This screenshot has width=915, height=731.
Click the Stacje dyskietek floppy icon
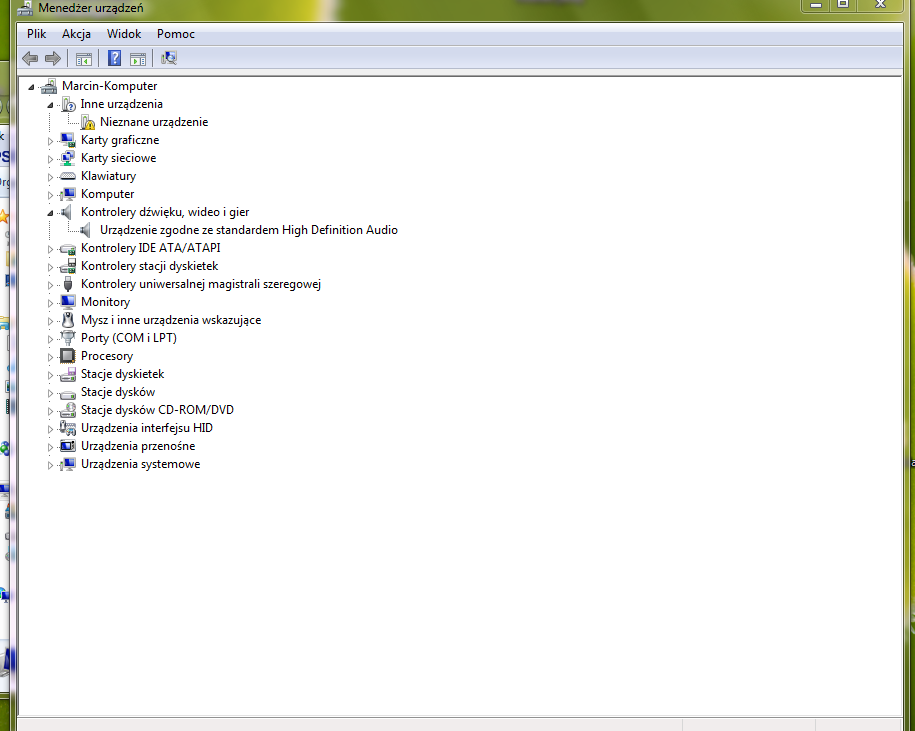[x=68, y=375]
